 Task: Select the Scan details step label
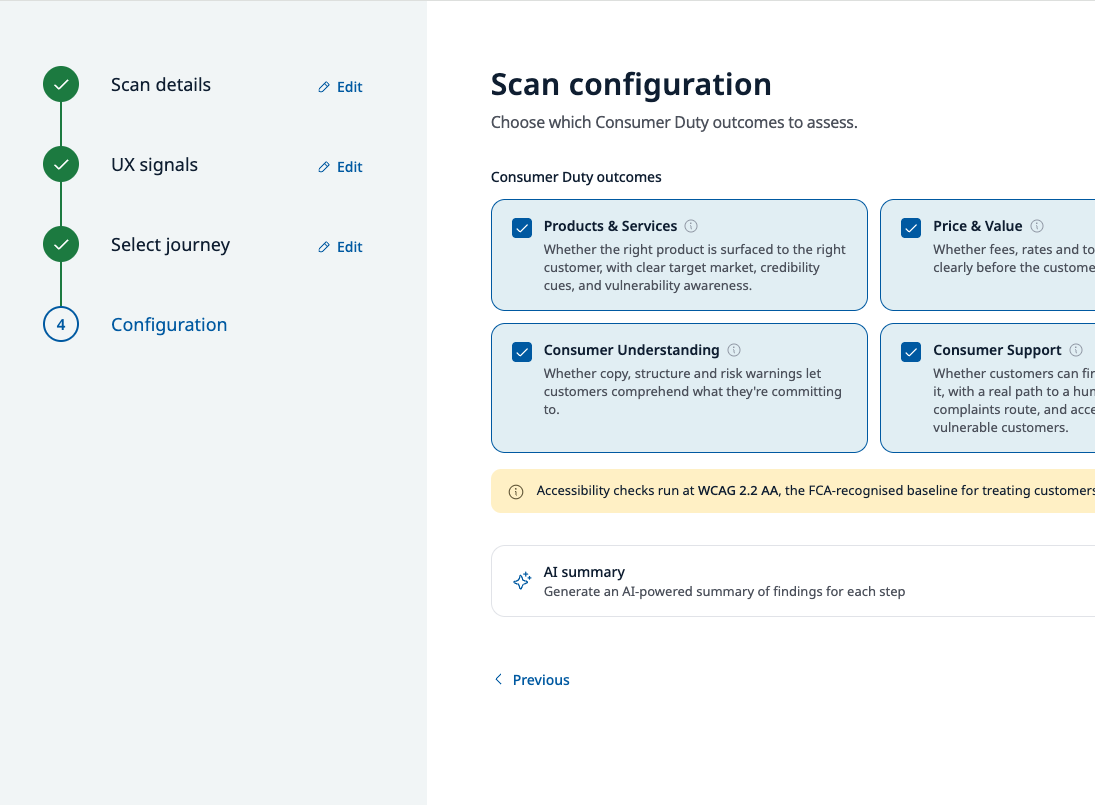click(161, 85)
